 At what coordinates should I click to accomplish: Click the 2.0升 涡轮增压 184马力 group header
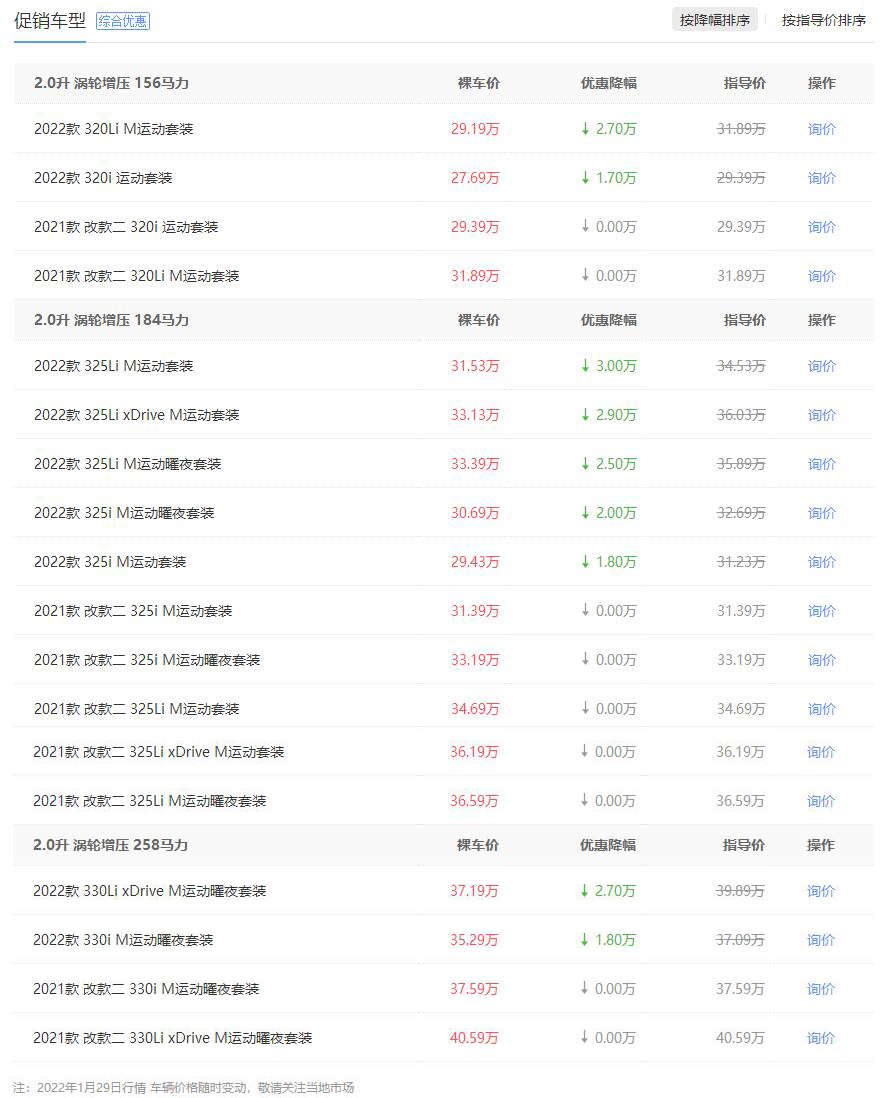[x=111, y=320]
